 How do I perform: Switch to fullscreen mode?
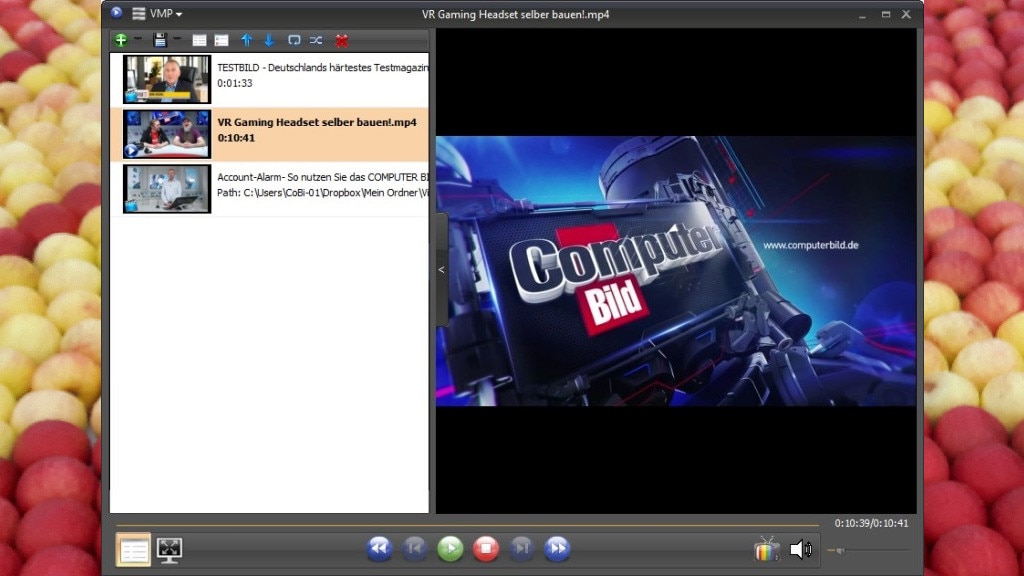point(170,550)
